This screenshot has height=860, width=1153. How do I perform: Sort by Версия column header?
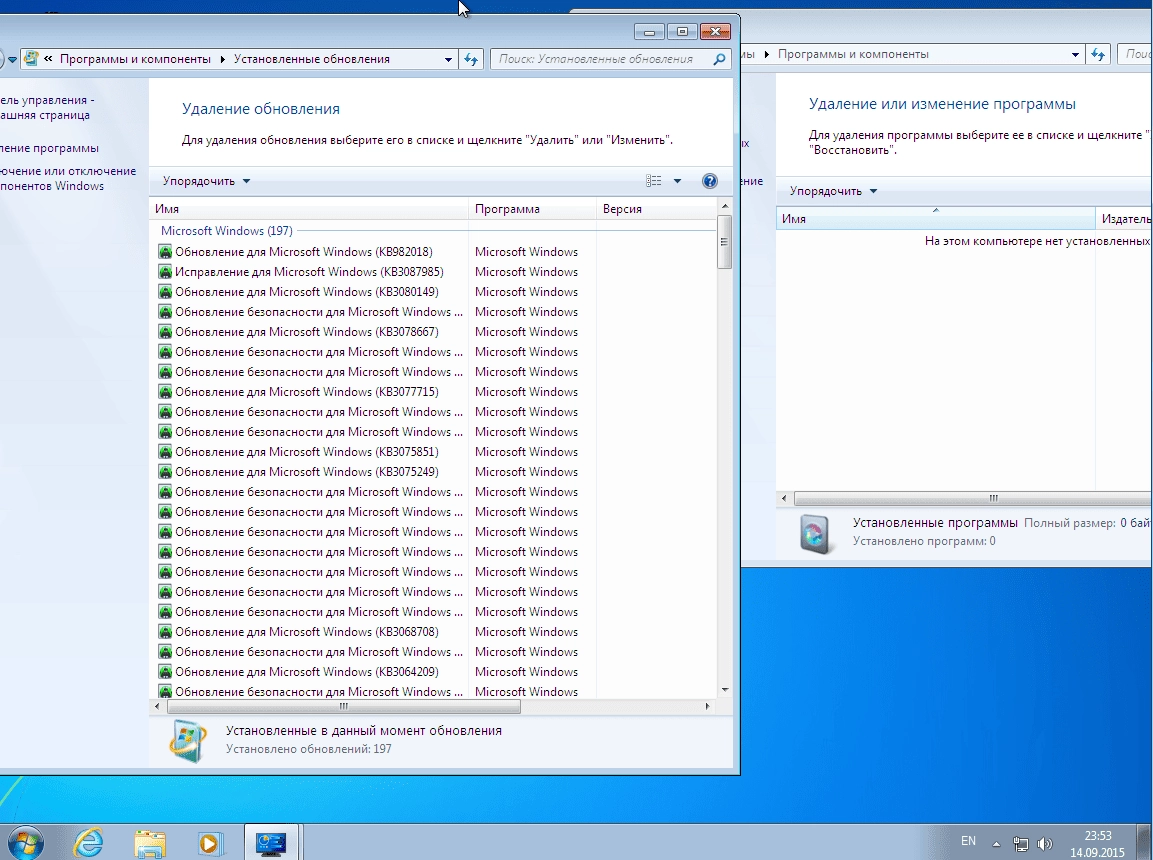click(656, 209)
